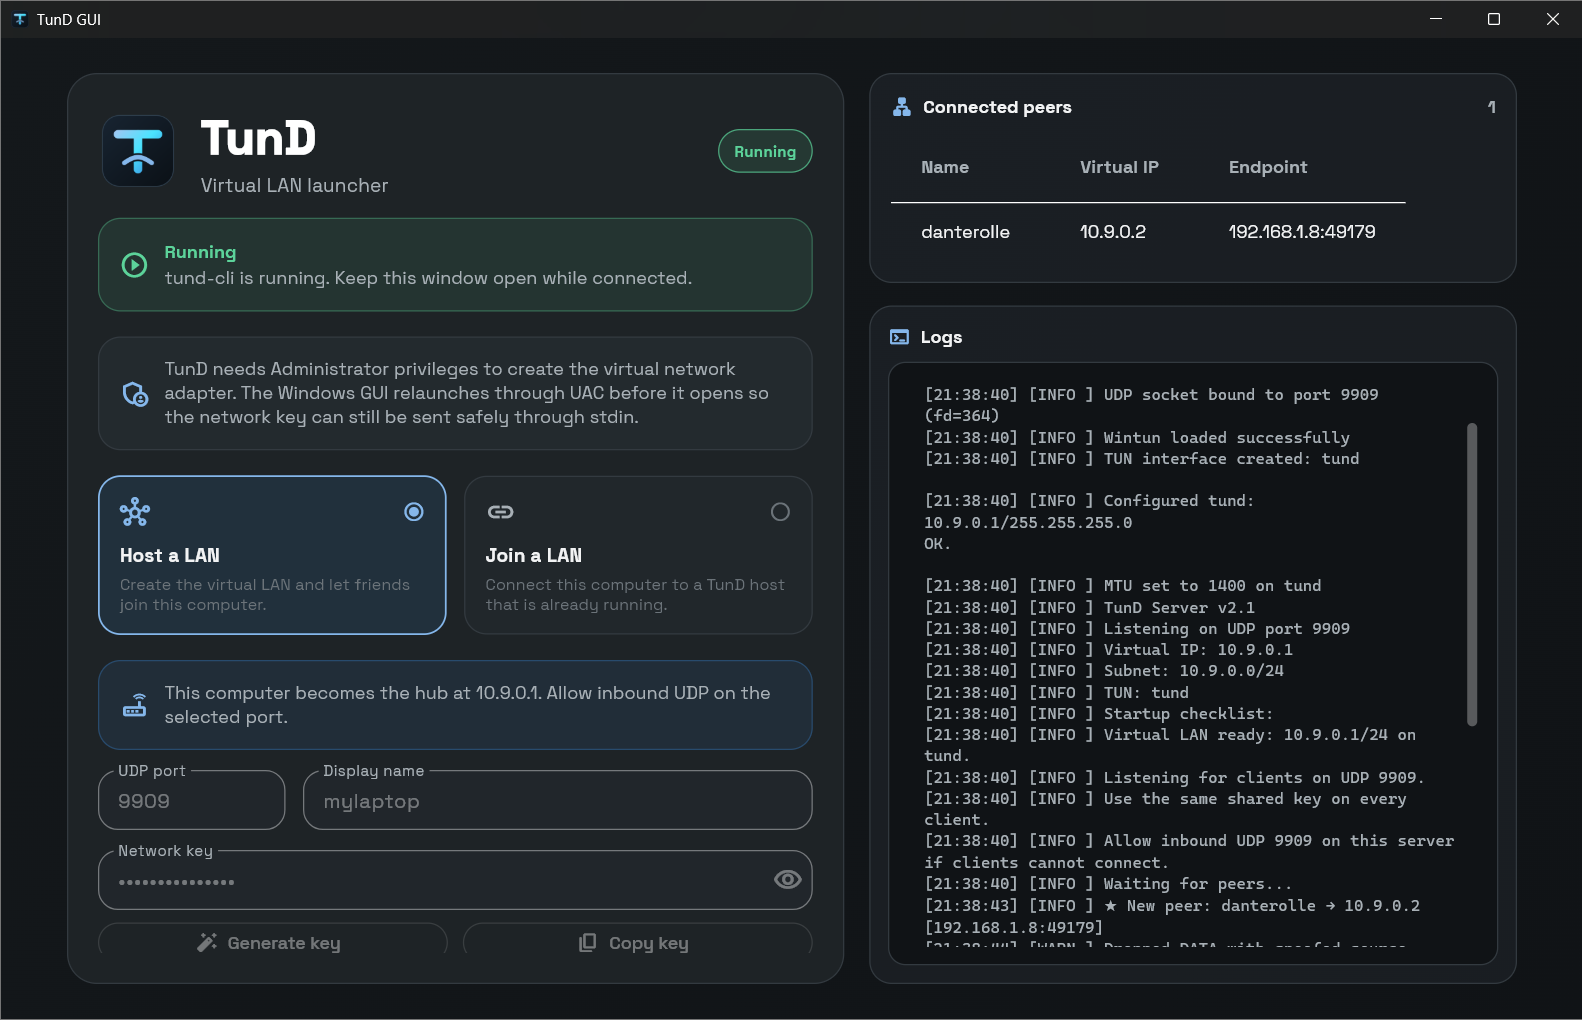Click the Endpoint column header

[x=1268, y=167]
